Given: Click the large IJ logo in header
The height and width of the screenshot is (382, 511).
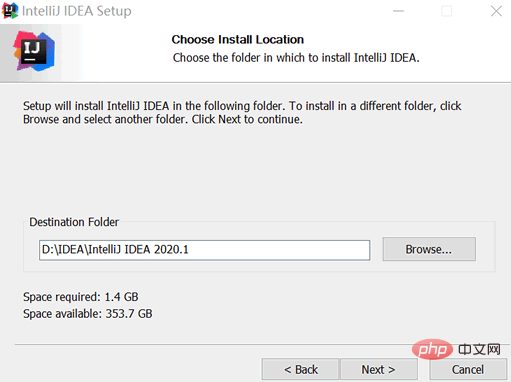Looking at the screenshot, I should 34,51.
